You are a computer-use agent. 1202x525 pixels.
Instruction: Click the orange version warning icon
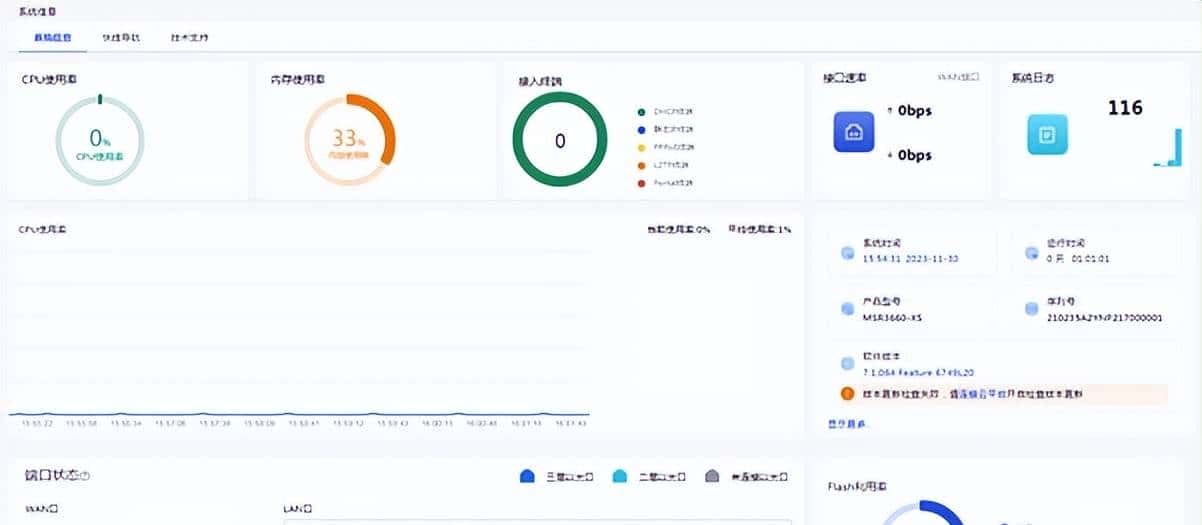tap(847, 394)
